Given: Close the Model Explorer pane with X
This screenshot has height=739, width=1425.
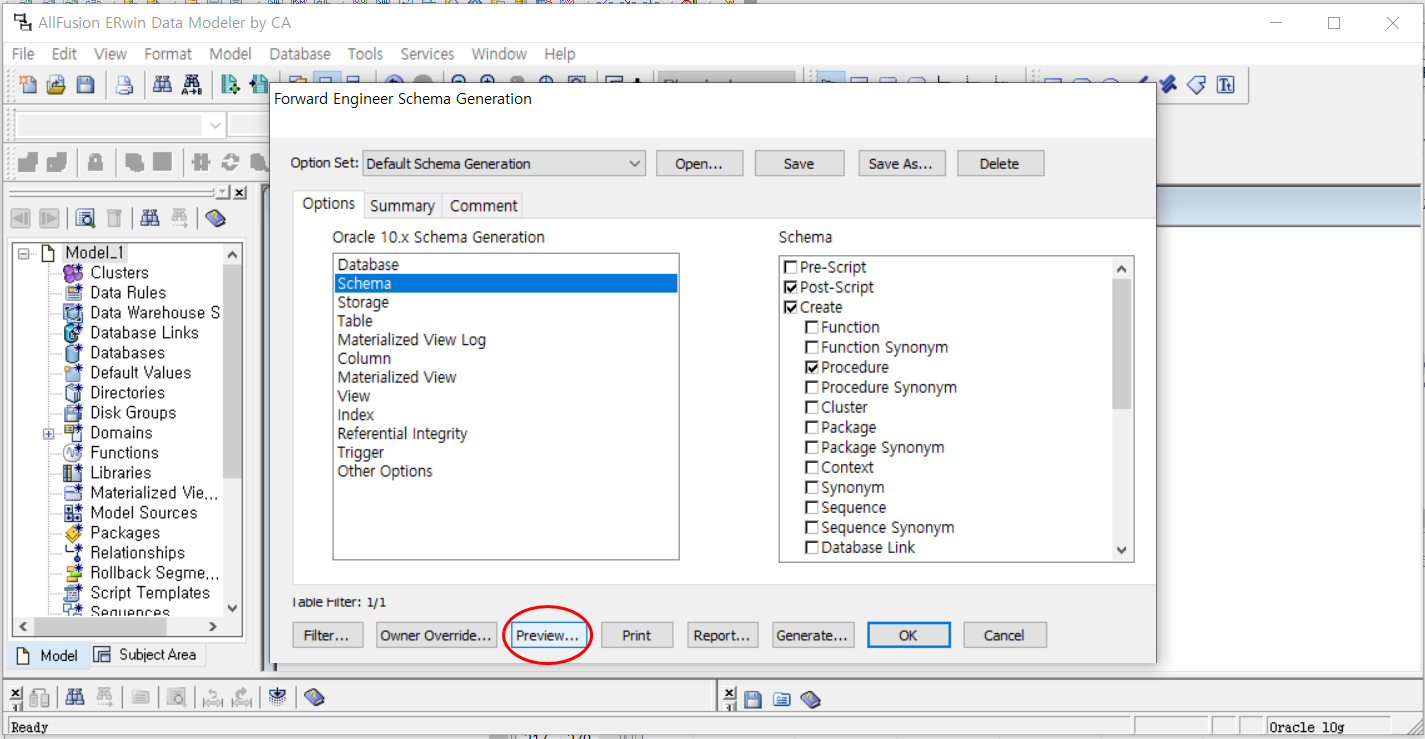Looking at the screenshot, I should point(239,191).
